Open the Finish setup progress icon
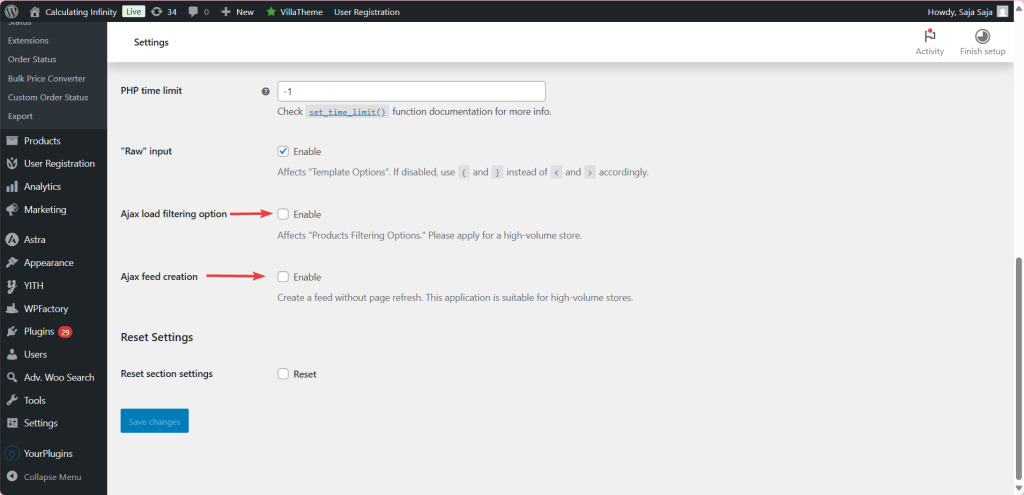This screenshot has width=1024, height=495. 982,36
